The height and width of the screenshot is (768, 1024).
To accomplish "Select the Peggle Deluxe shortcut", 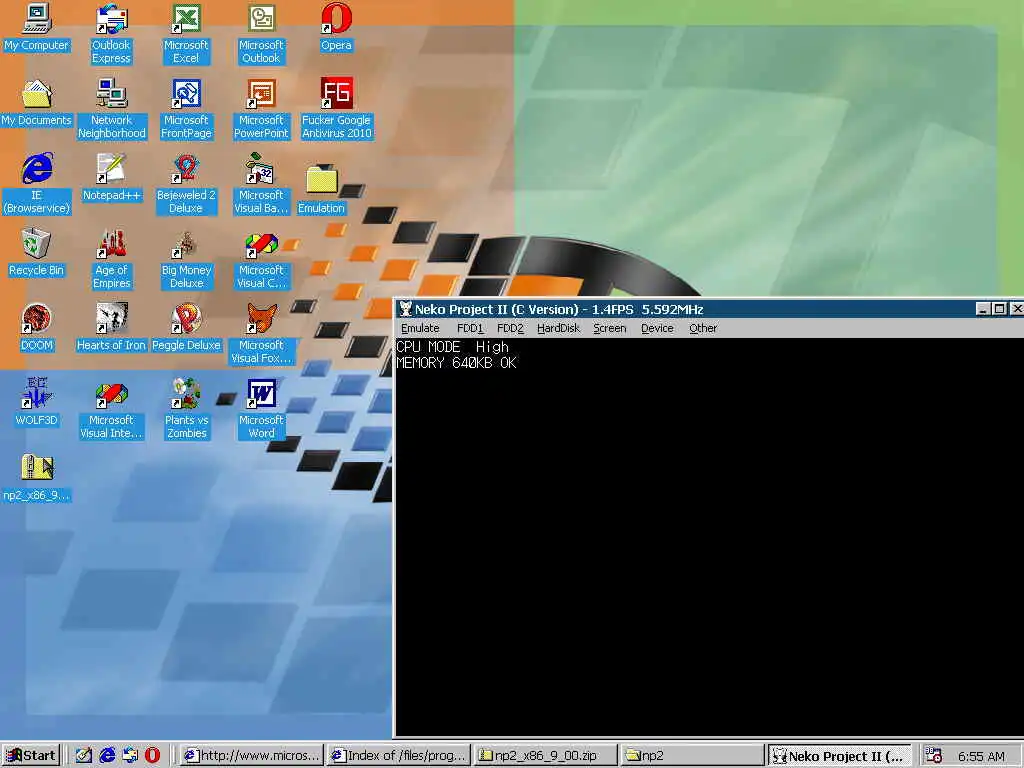I will pos(186,328).
